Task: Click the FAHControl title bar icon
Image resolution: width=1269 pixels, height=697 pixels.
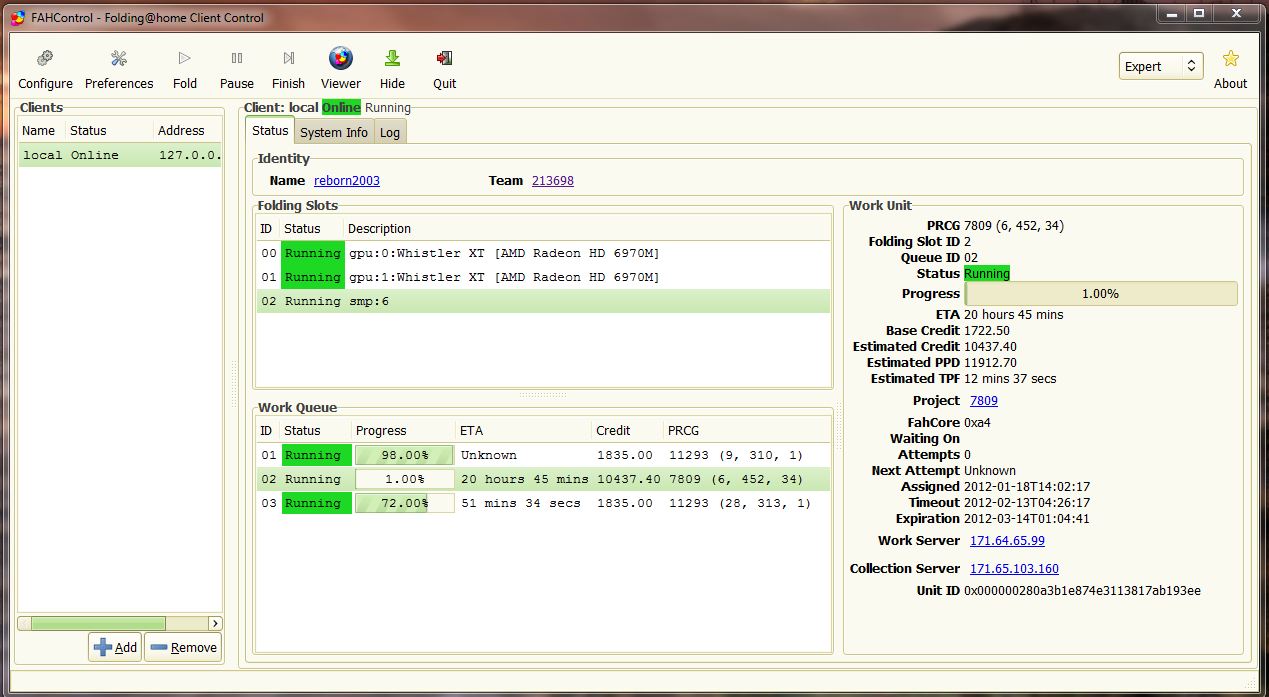Action: coord(17,17)
